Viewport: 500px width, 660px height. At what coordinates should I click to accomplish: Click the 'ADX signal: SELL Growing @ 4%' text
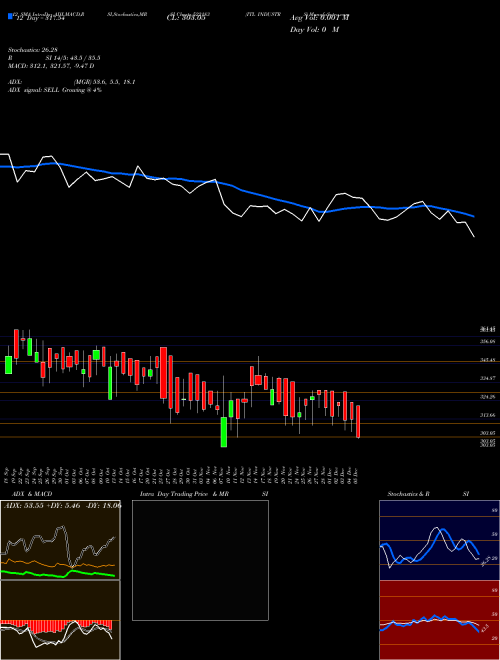tap(55, 90)
